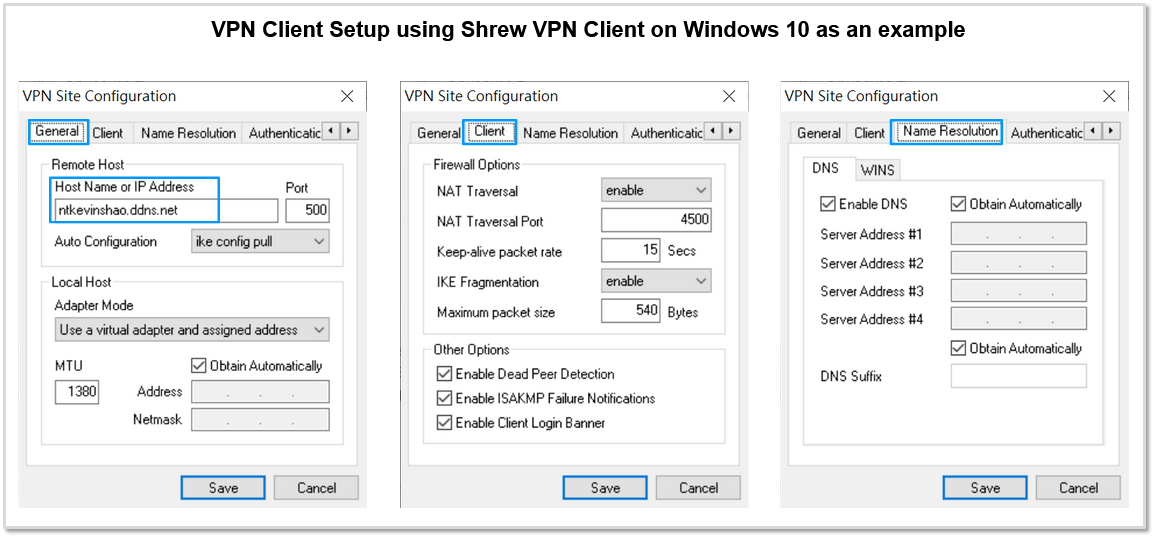The image size is (1155, 538).
Task: Cancel the Name Resolution dialog
Action: point(1078,488)
